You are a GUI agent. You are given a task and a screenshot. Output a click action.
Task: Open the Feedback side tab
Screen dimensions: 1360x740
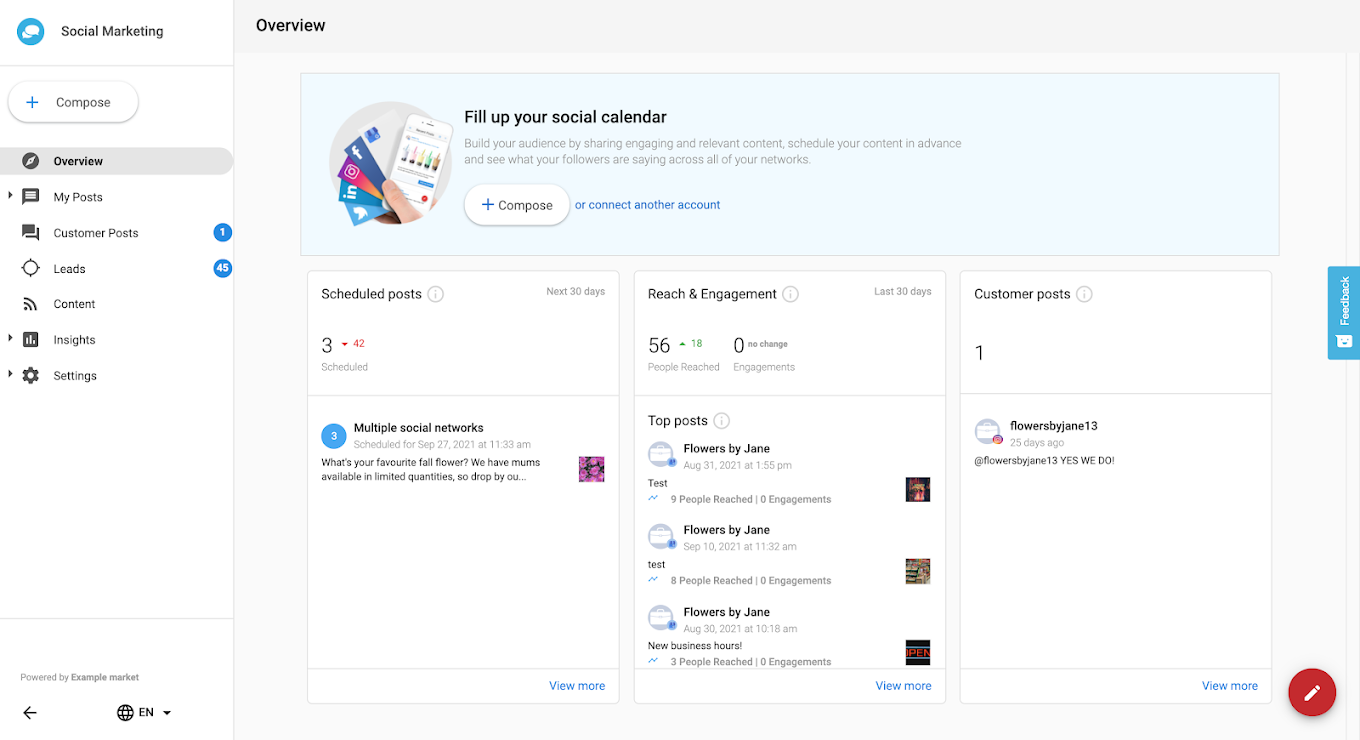pos(1343,312)
